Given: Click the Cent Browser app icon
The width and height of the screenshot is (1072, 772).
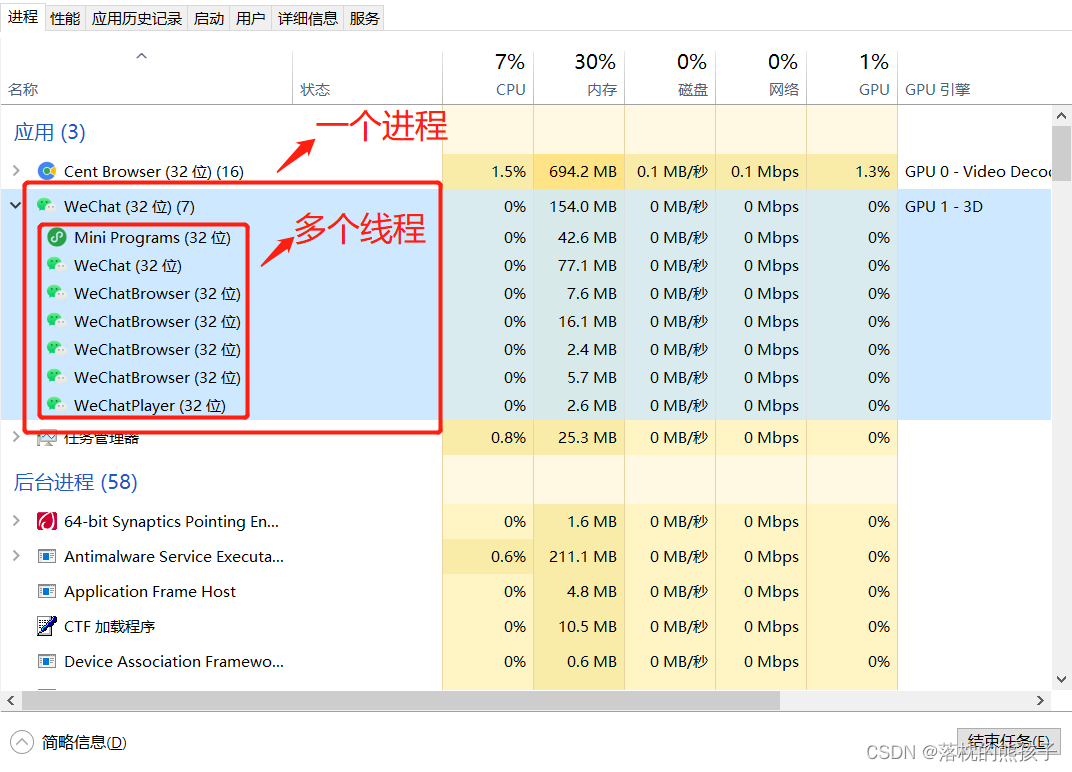Looking at the screenshot, I should (46, 171).
